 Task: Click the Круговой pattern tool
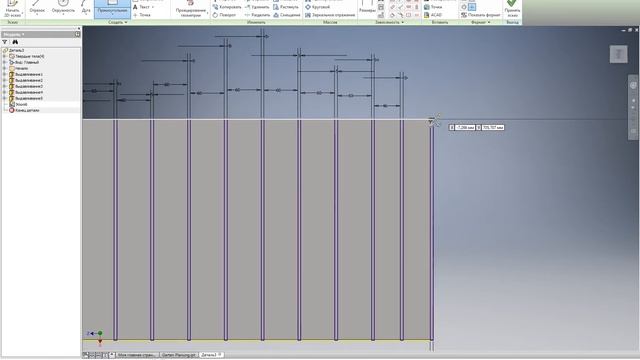pyautogui.click(x=318, y=7)
